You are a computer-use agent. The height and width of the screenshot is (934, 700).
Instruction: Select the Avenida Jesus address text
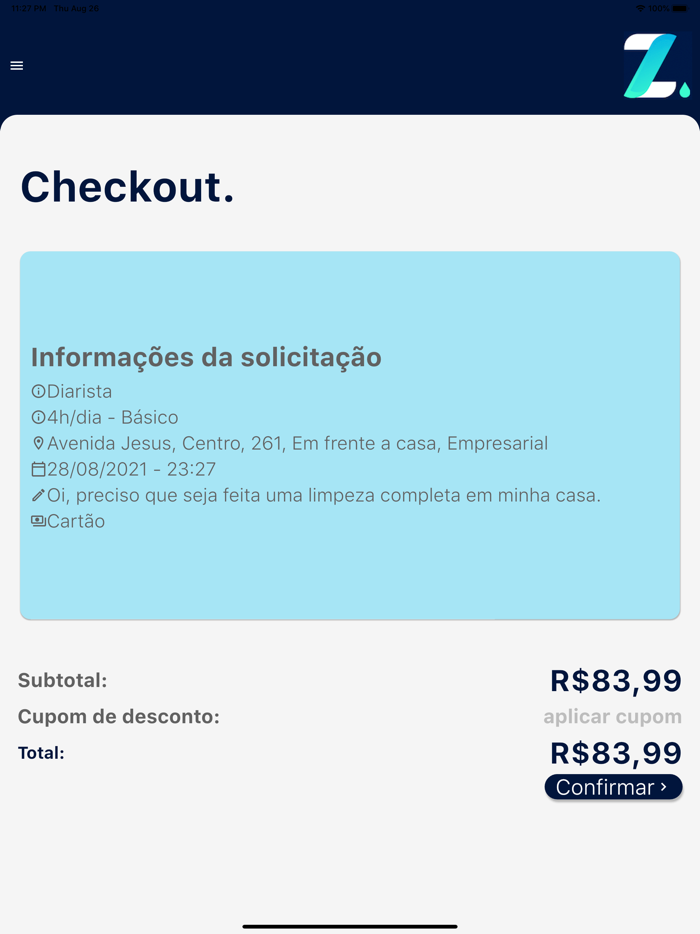pos(297,443)
